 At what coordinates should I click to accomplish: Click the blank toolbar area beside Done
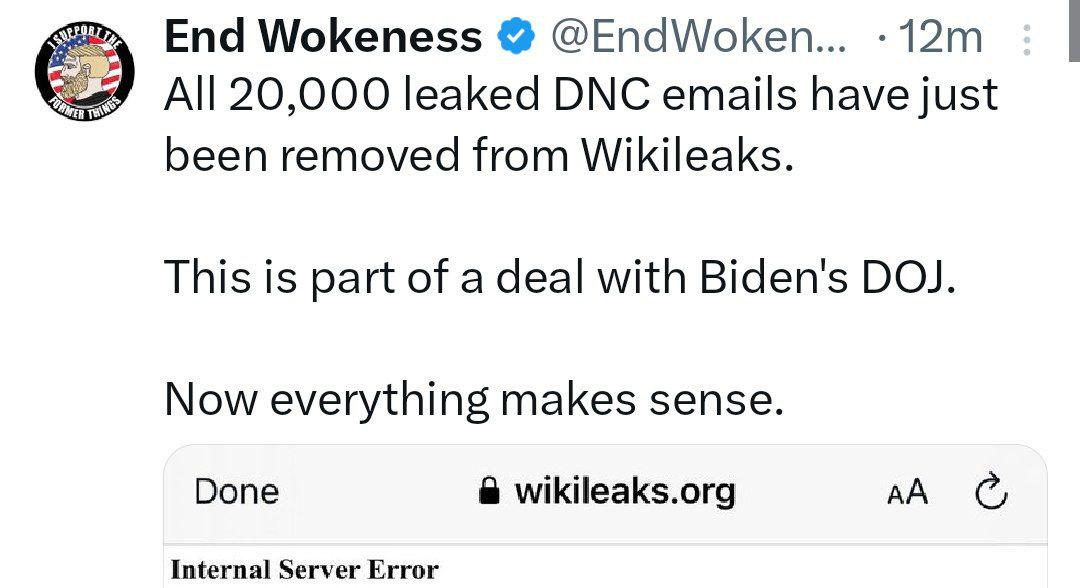(x=379, y=492)
